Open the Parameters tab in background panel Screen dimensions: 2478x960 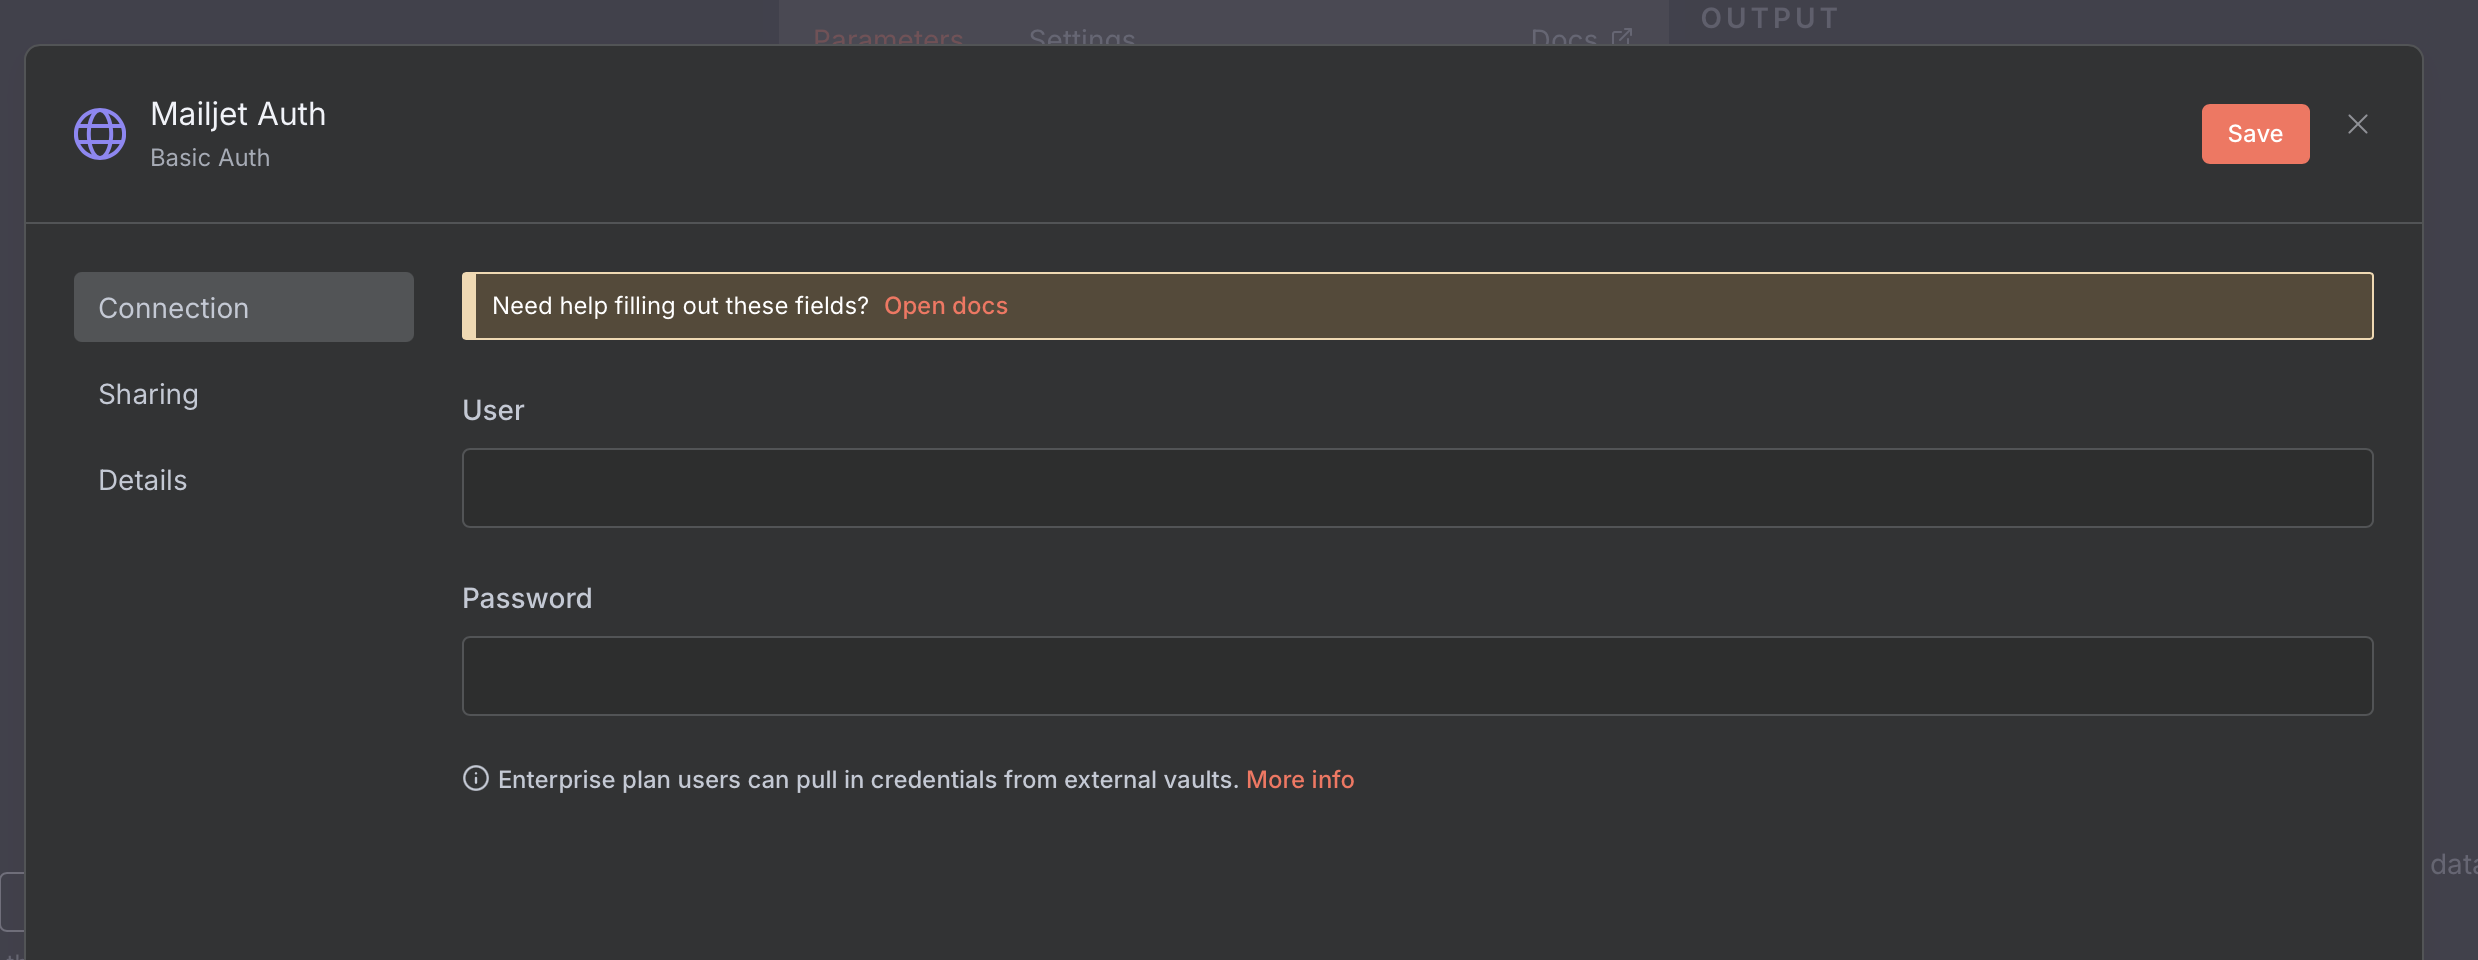pos(888,38)
